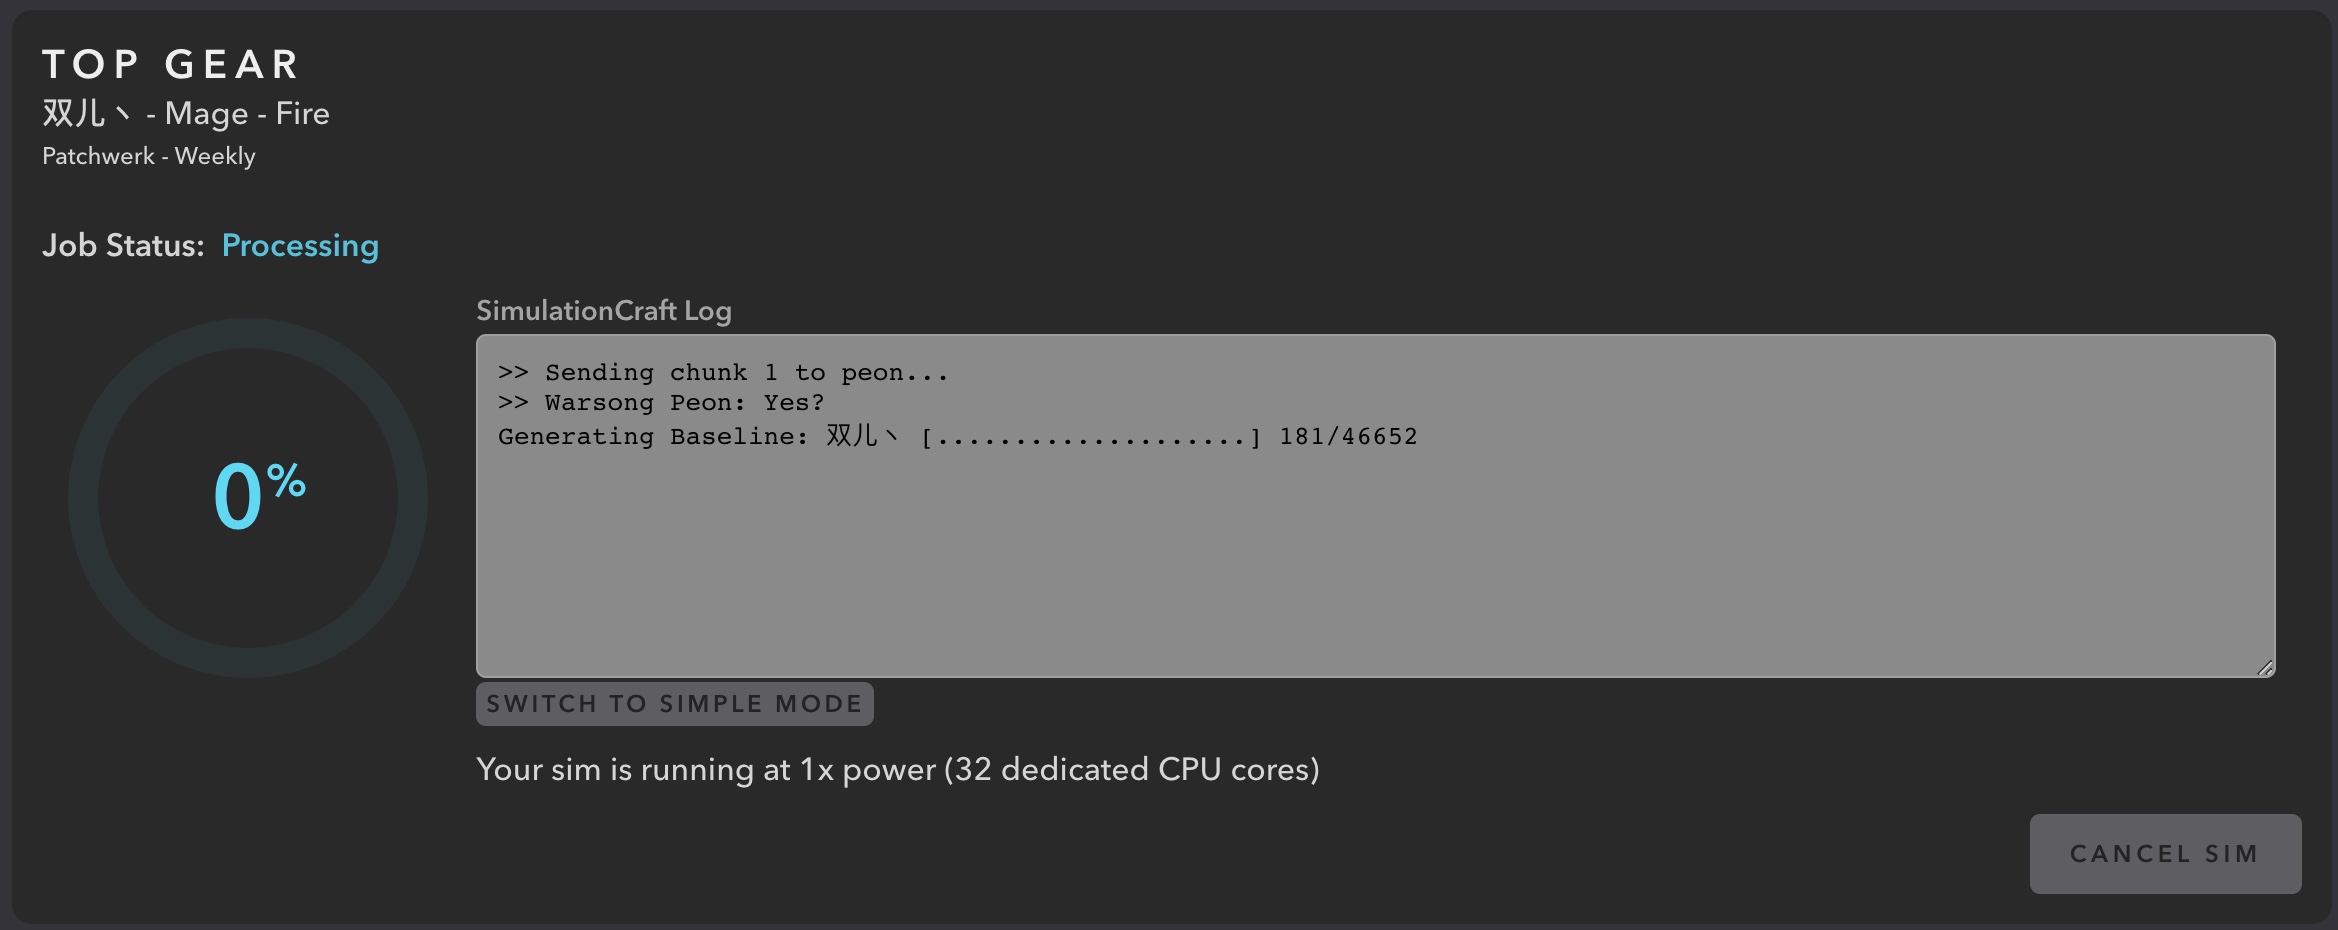Viewport: 2338px width, 930px height.
Task: Click the 'Sending chunk 1 to peon' line
Action: pos(722,373)
